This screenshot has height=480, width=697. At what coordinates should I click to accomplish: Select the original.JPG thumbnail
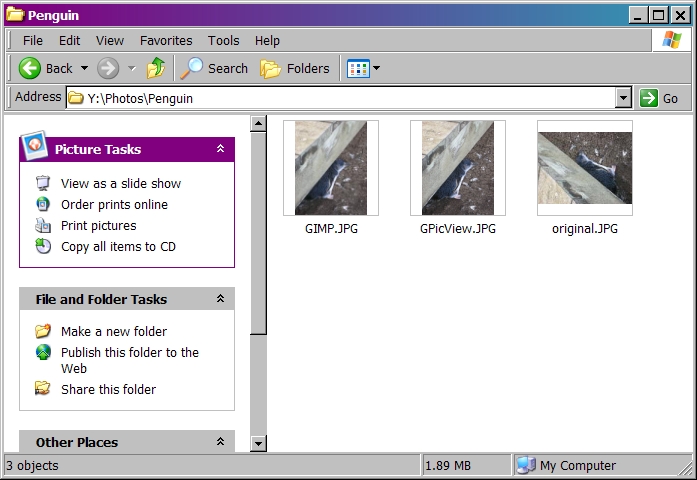click(585, 168)
